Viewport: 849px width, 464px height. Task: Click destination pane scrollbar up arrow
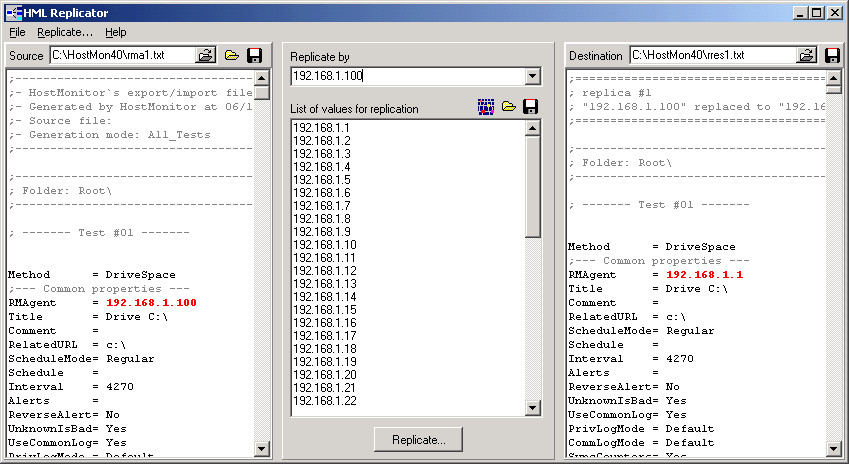[x=833, y=79]
